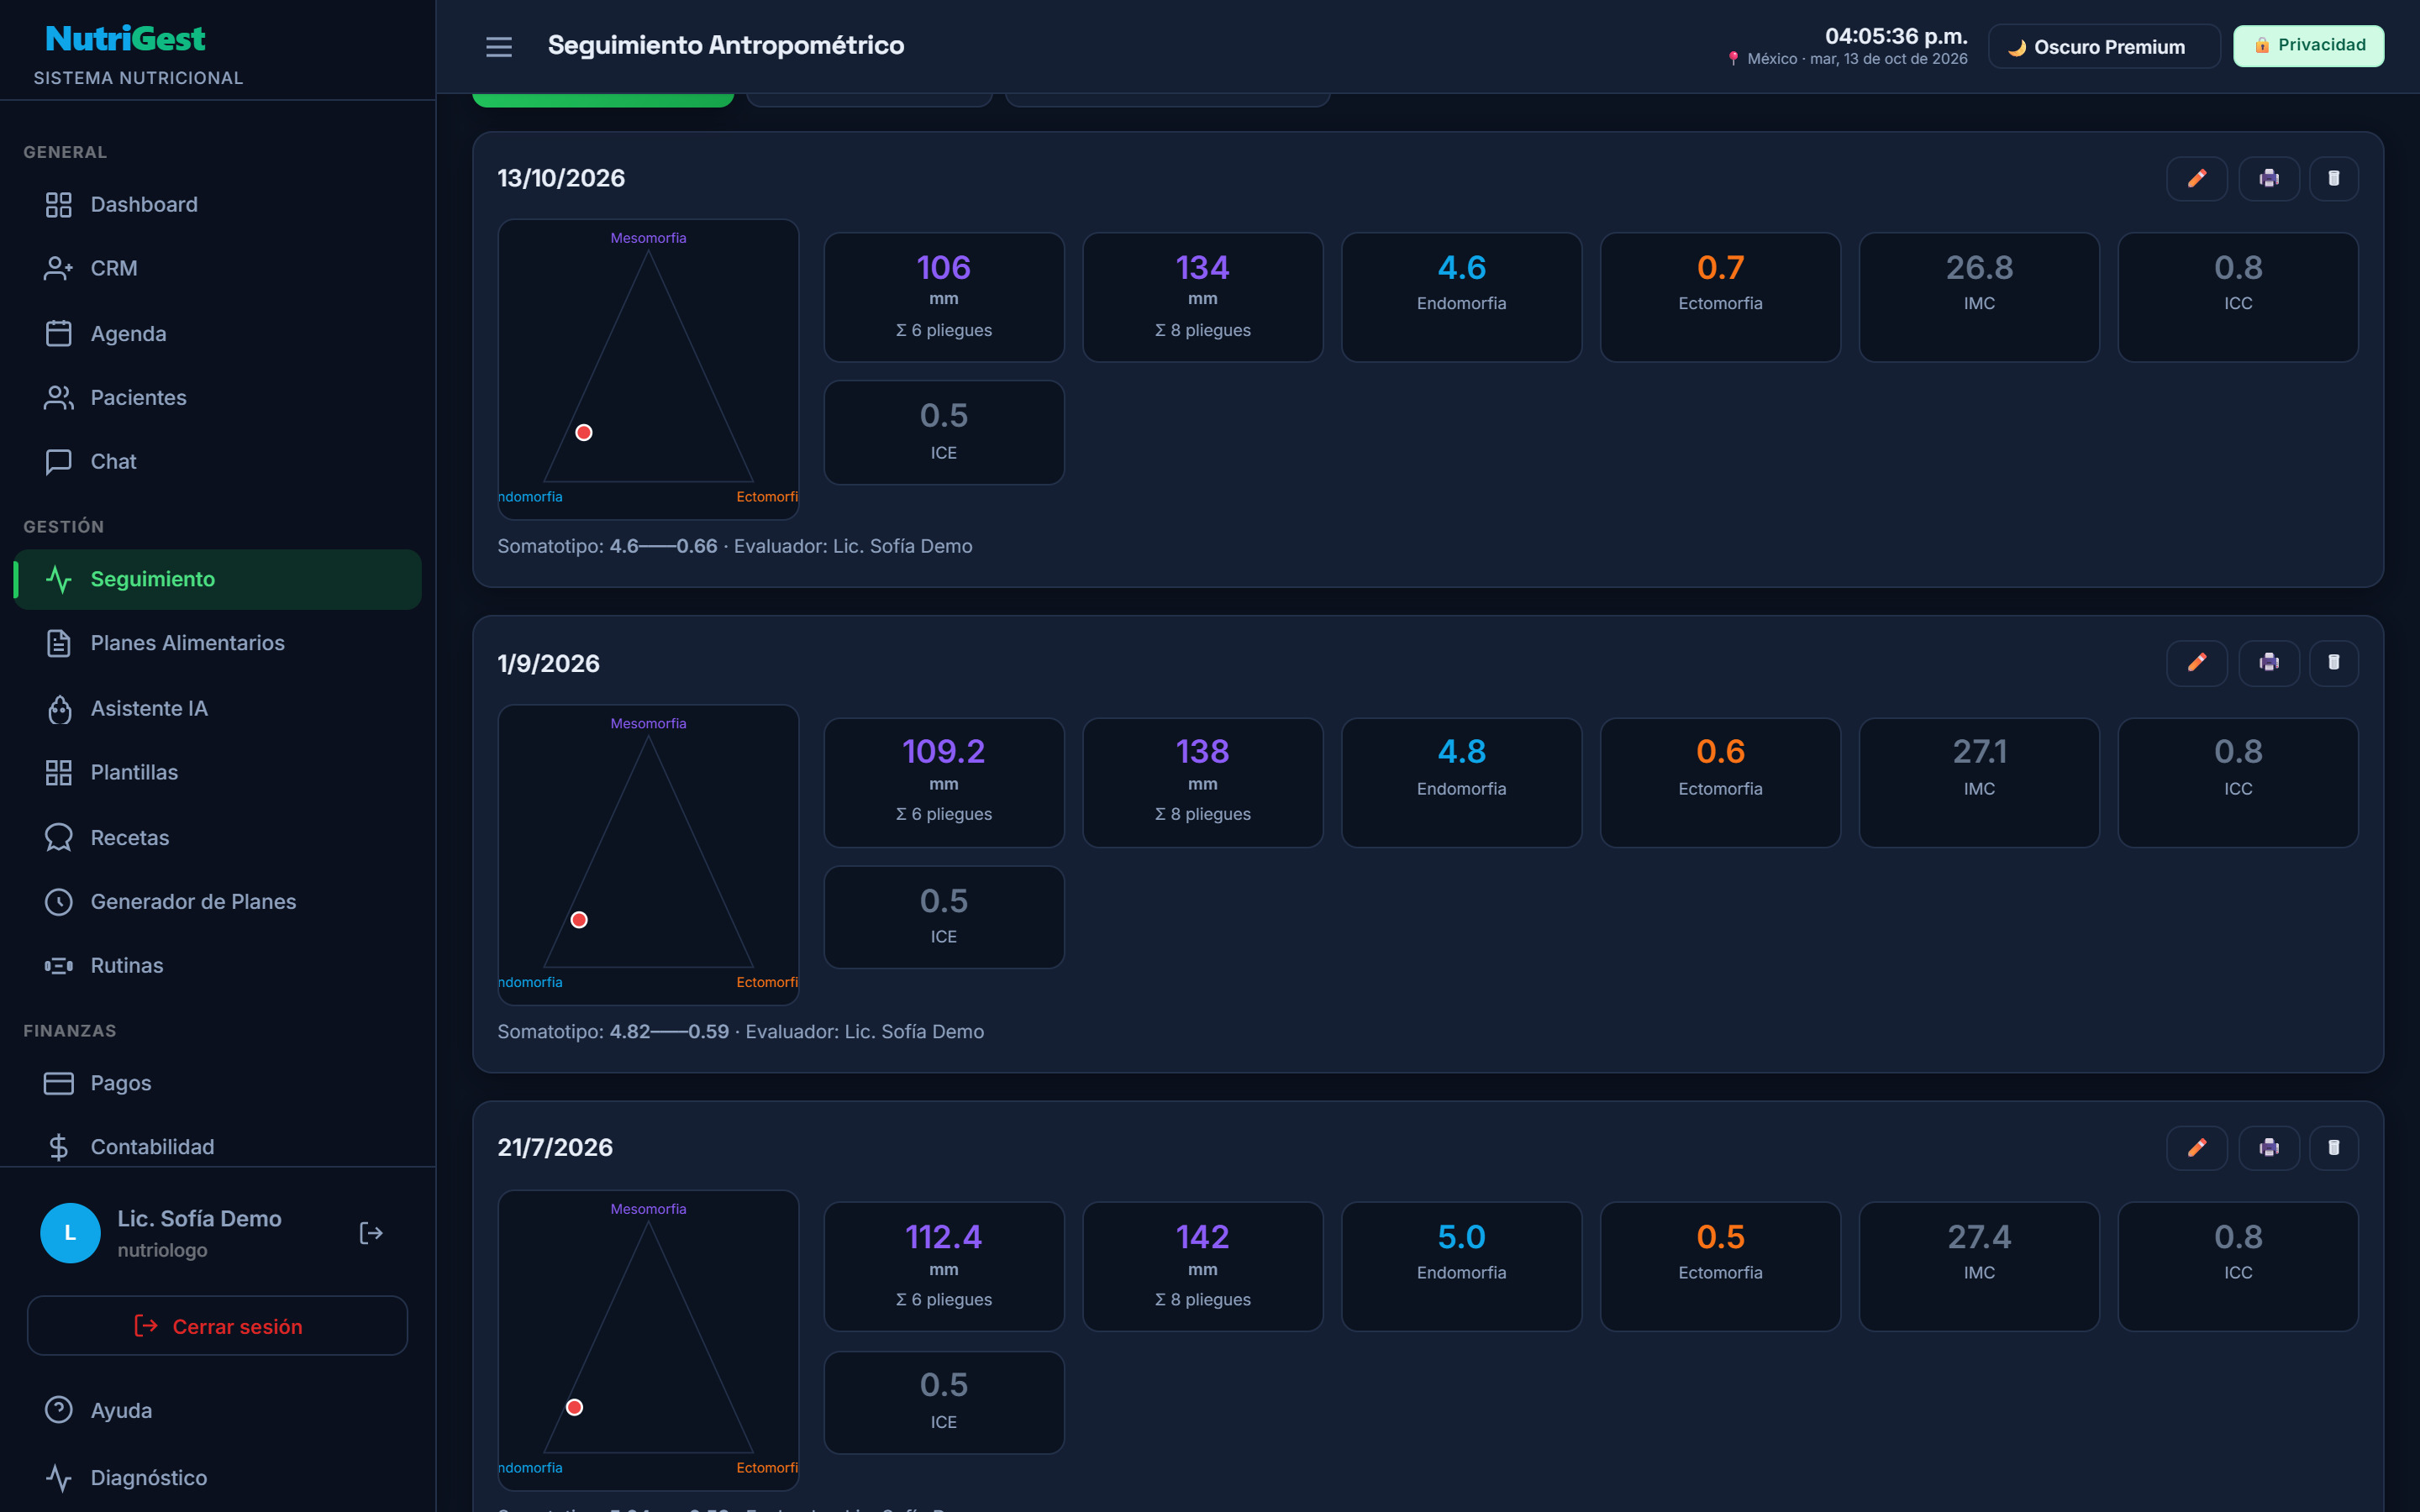The width and height of the screenshot is (2420, 1512).
Task: Go to Plantillas in the sidebar
Action: tap(218, 773)
